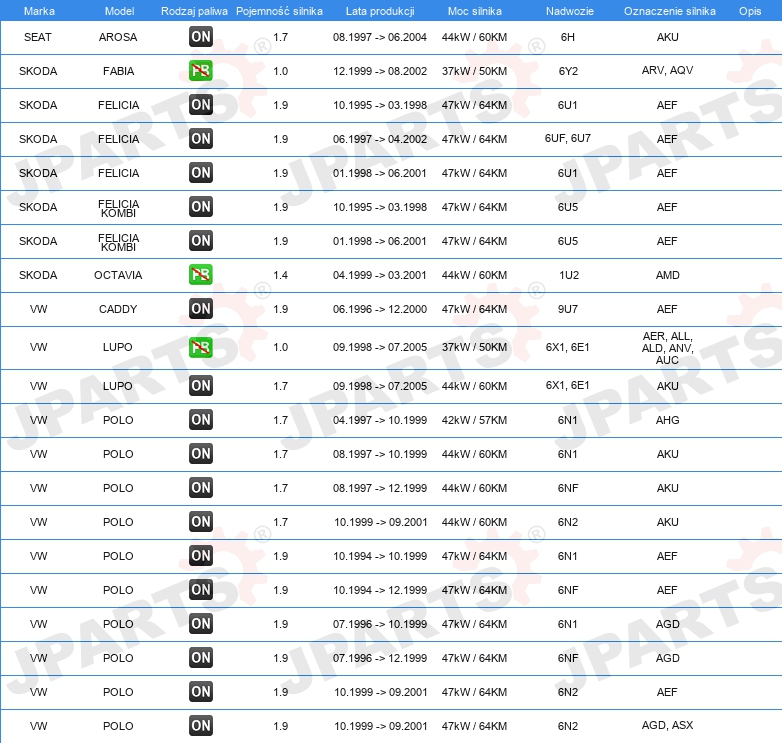Click engine capacity 1.4 in OCTAVIA row
Screen dimensions: 782x743
pos(280,275)
